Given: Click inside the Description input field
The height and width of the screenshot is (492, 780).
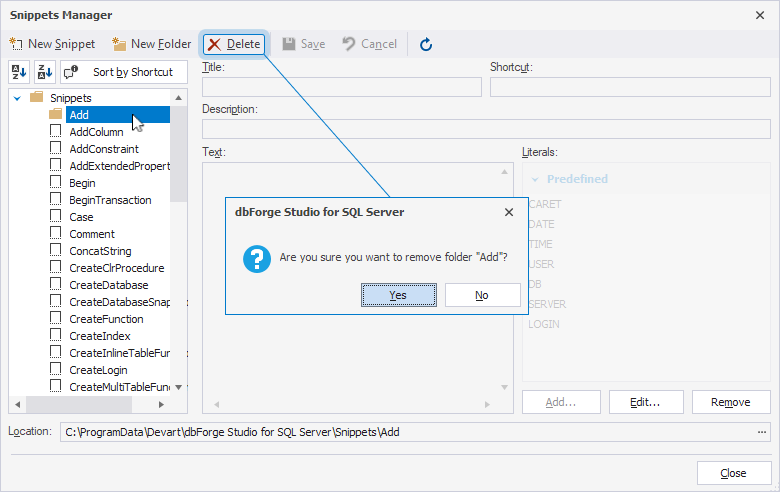Looking at the screenshot, I should click(486, 129).
